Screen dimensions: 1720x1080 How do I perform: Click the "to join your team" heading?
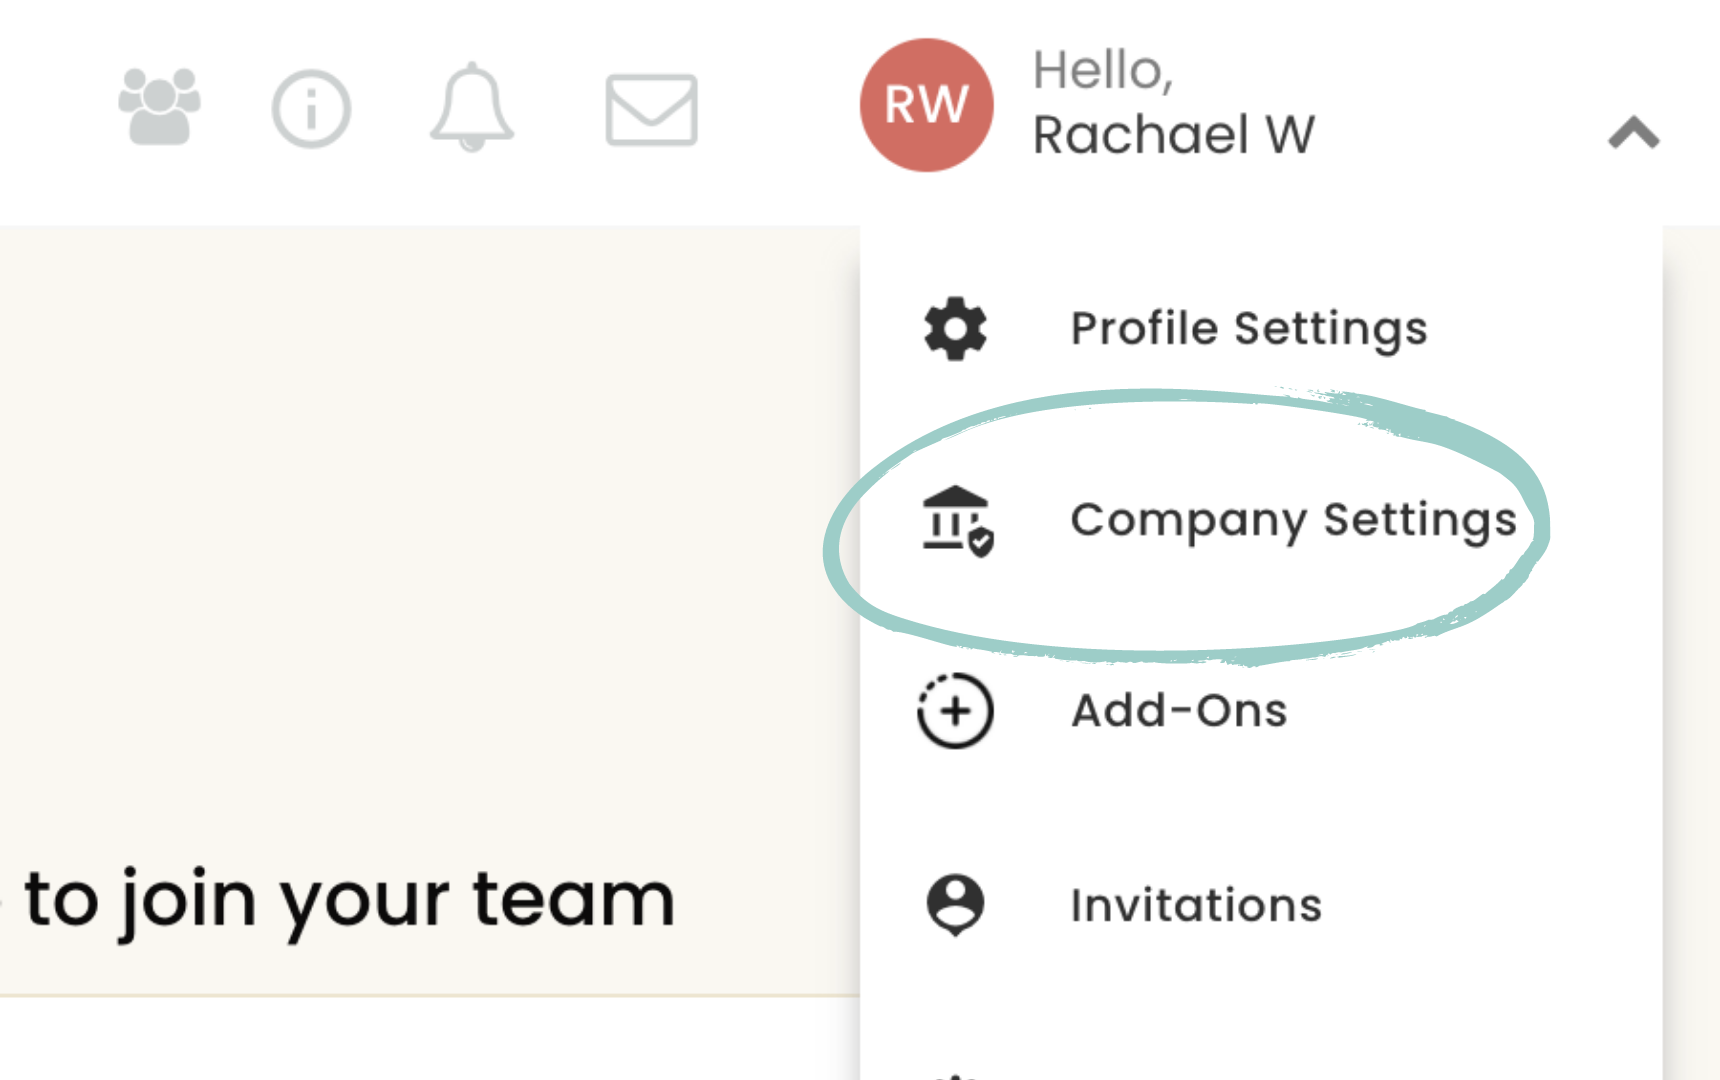pos(350,900)
